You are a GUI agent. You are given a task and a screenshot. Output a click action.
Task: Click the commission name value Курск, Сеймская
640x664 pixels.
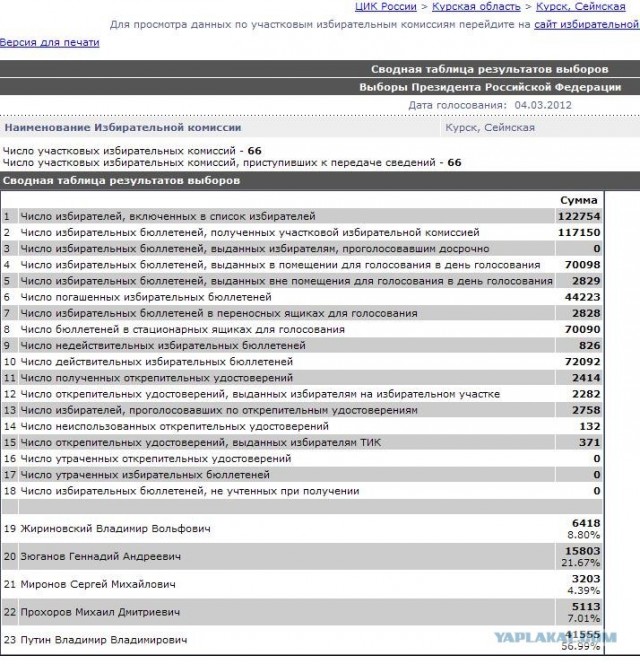click(x=490, y=127)
